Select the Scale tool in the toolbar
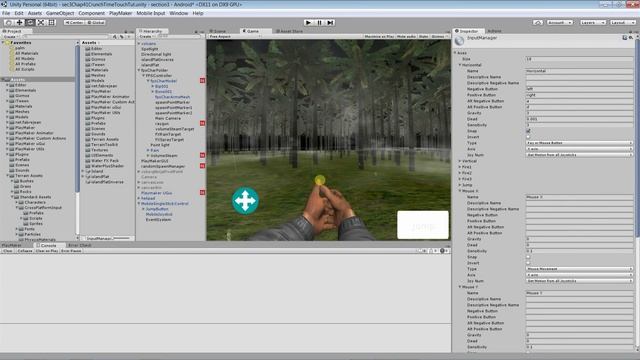 coord(41,22)
